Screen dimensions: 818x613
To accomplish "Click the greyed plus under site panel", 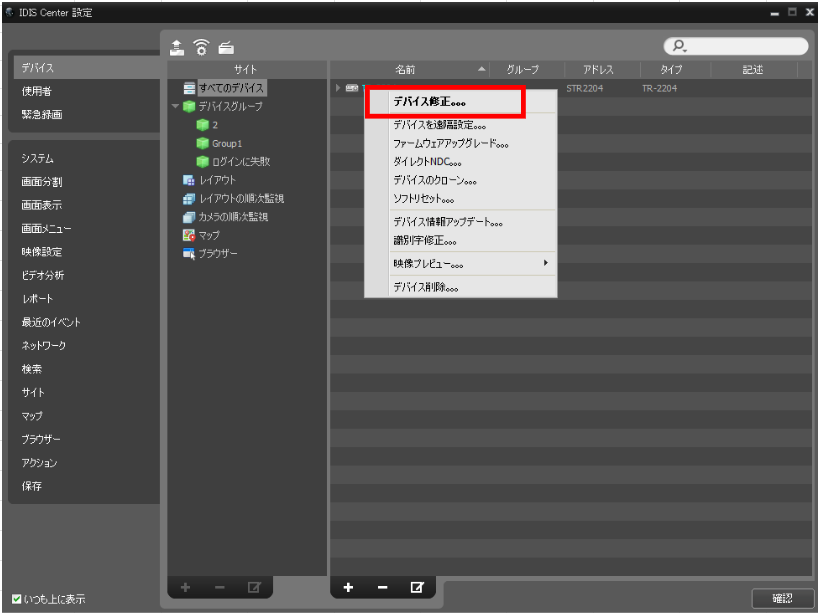I will coord(185,587).
